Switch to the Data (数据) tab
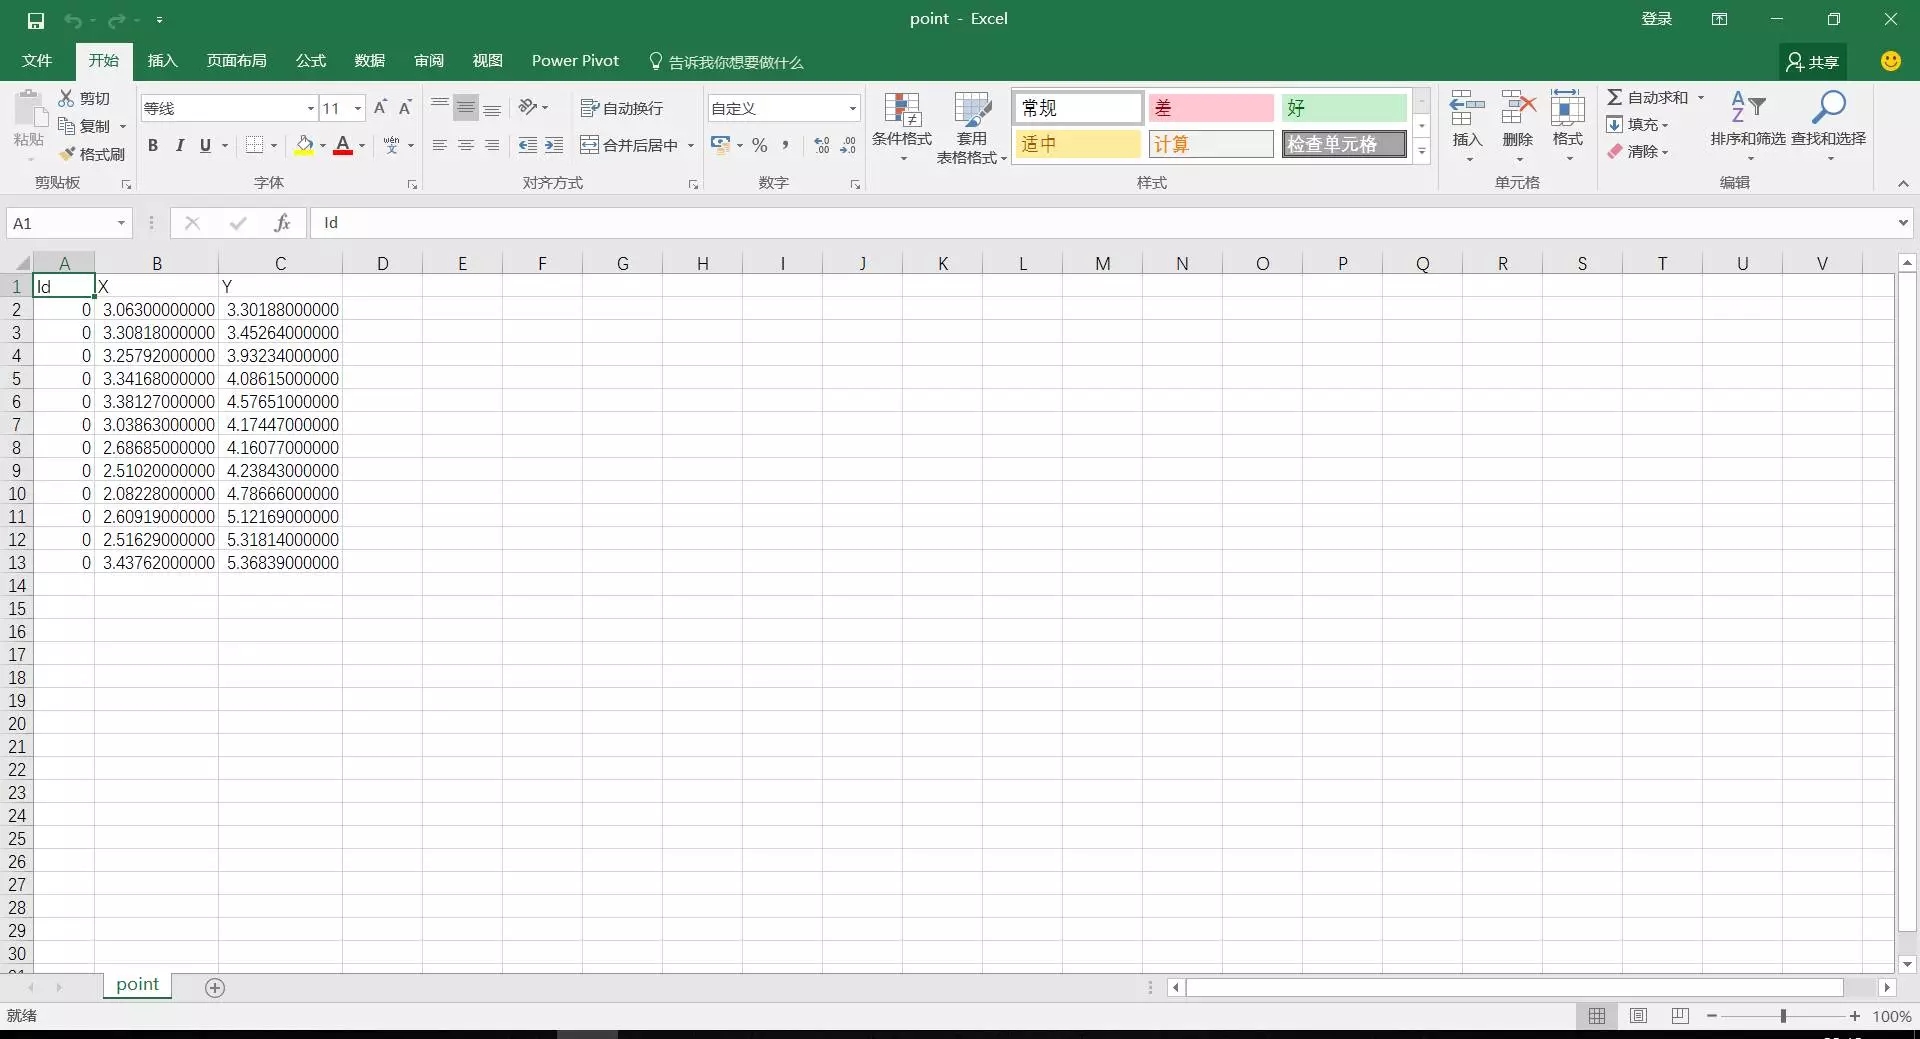1920x1039 pixels. coord(370,61)
